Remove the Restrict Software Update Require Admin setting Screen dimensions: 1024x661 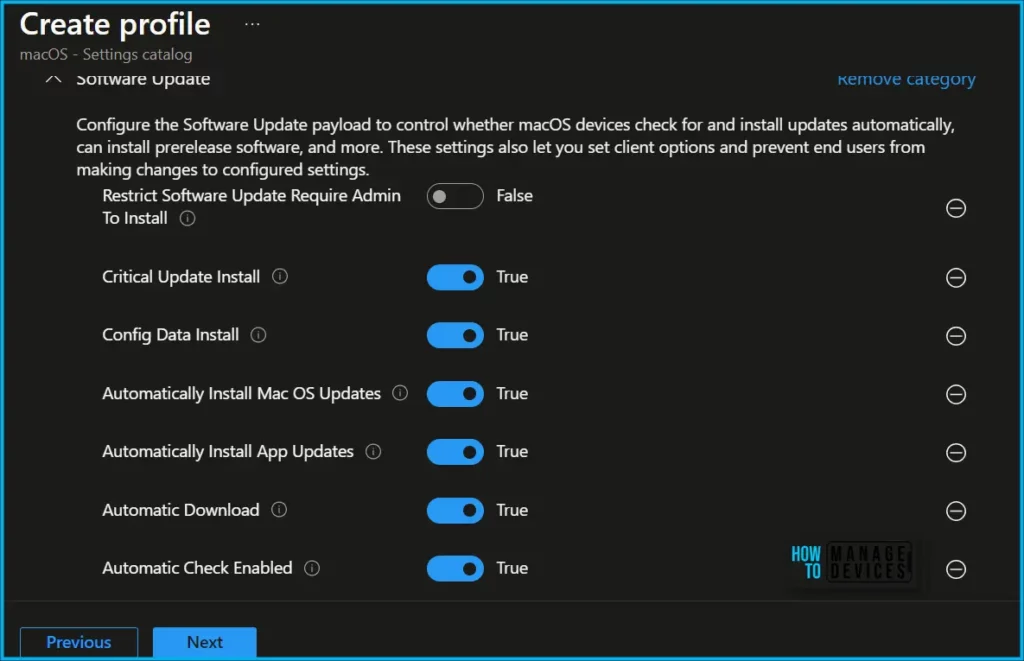coord(955,208)
